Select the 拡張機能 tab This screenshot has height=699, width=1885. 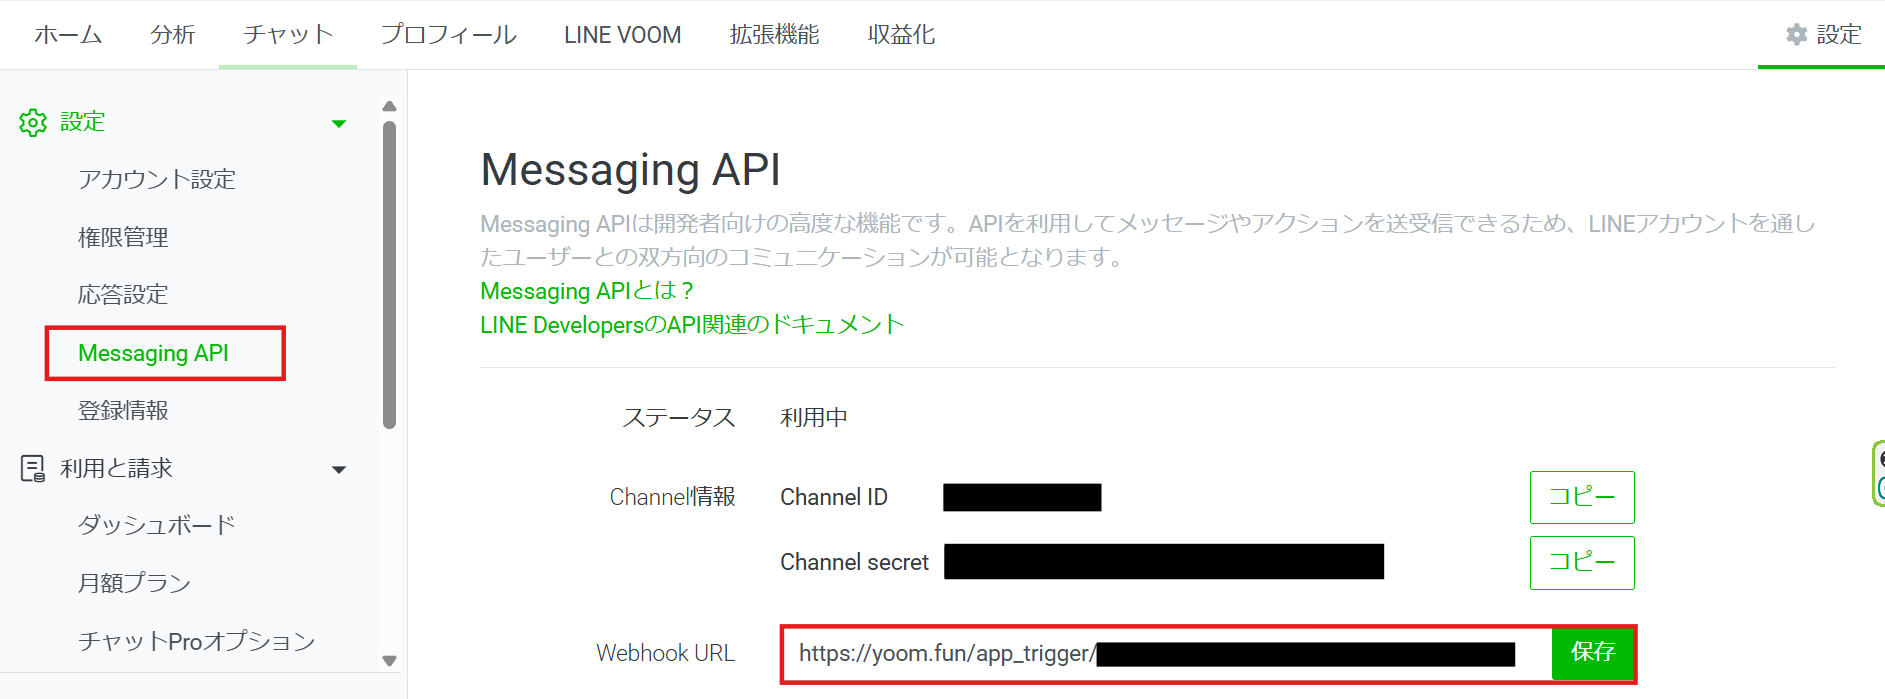[x=774, y=35]
